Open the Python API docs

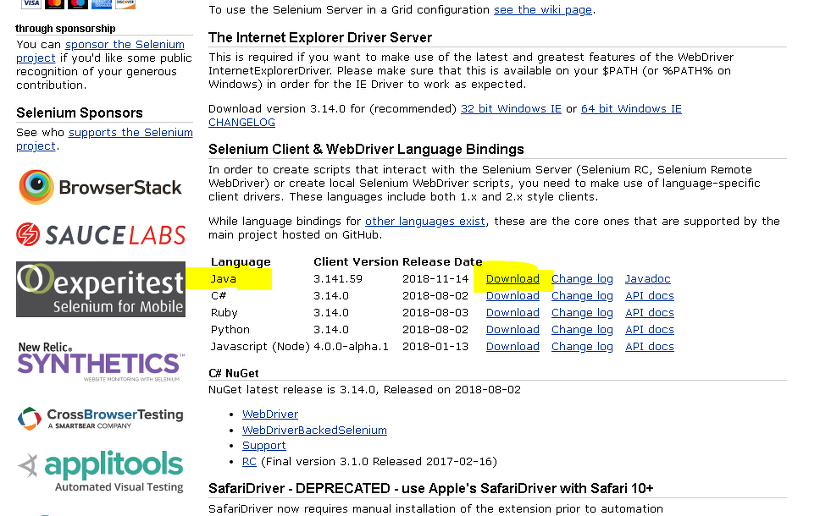pos(650,329)
